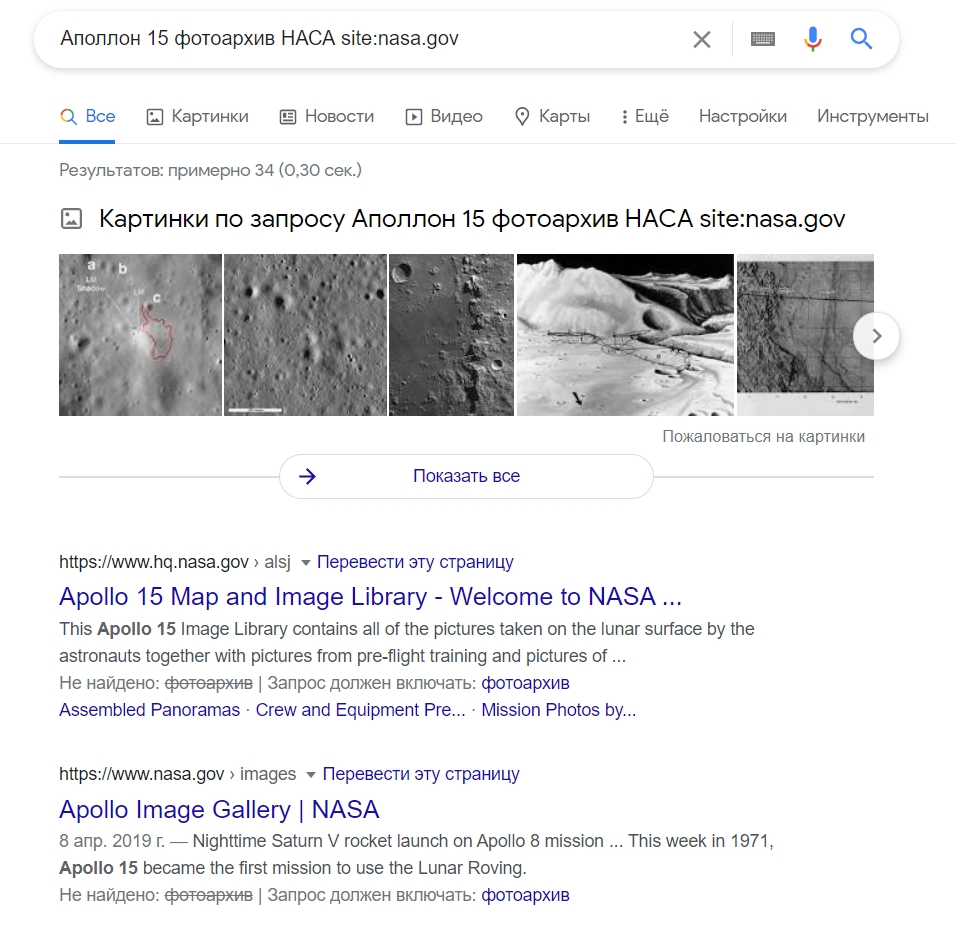956x949 pixels.
Task: Open Настройки menu
Action: (743, 116)
